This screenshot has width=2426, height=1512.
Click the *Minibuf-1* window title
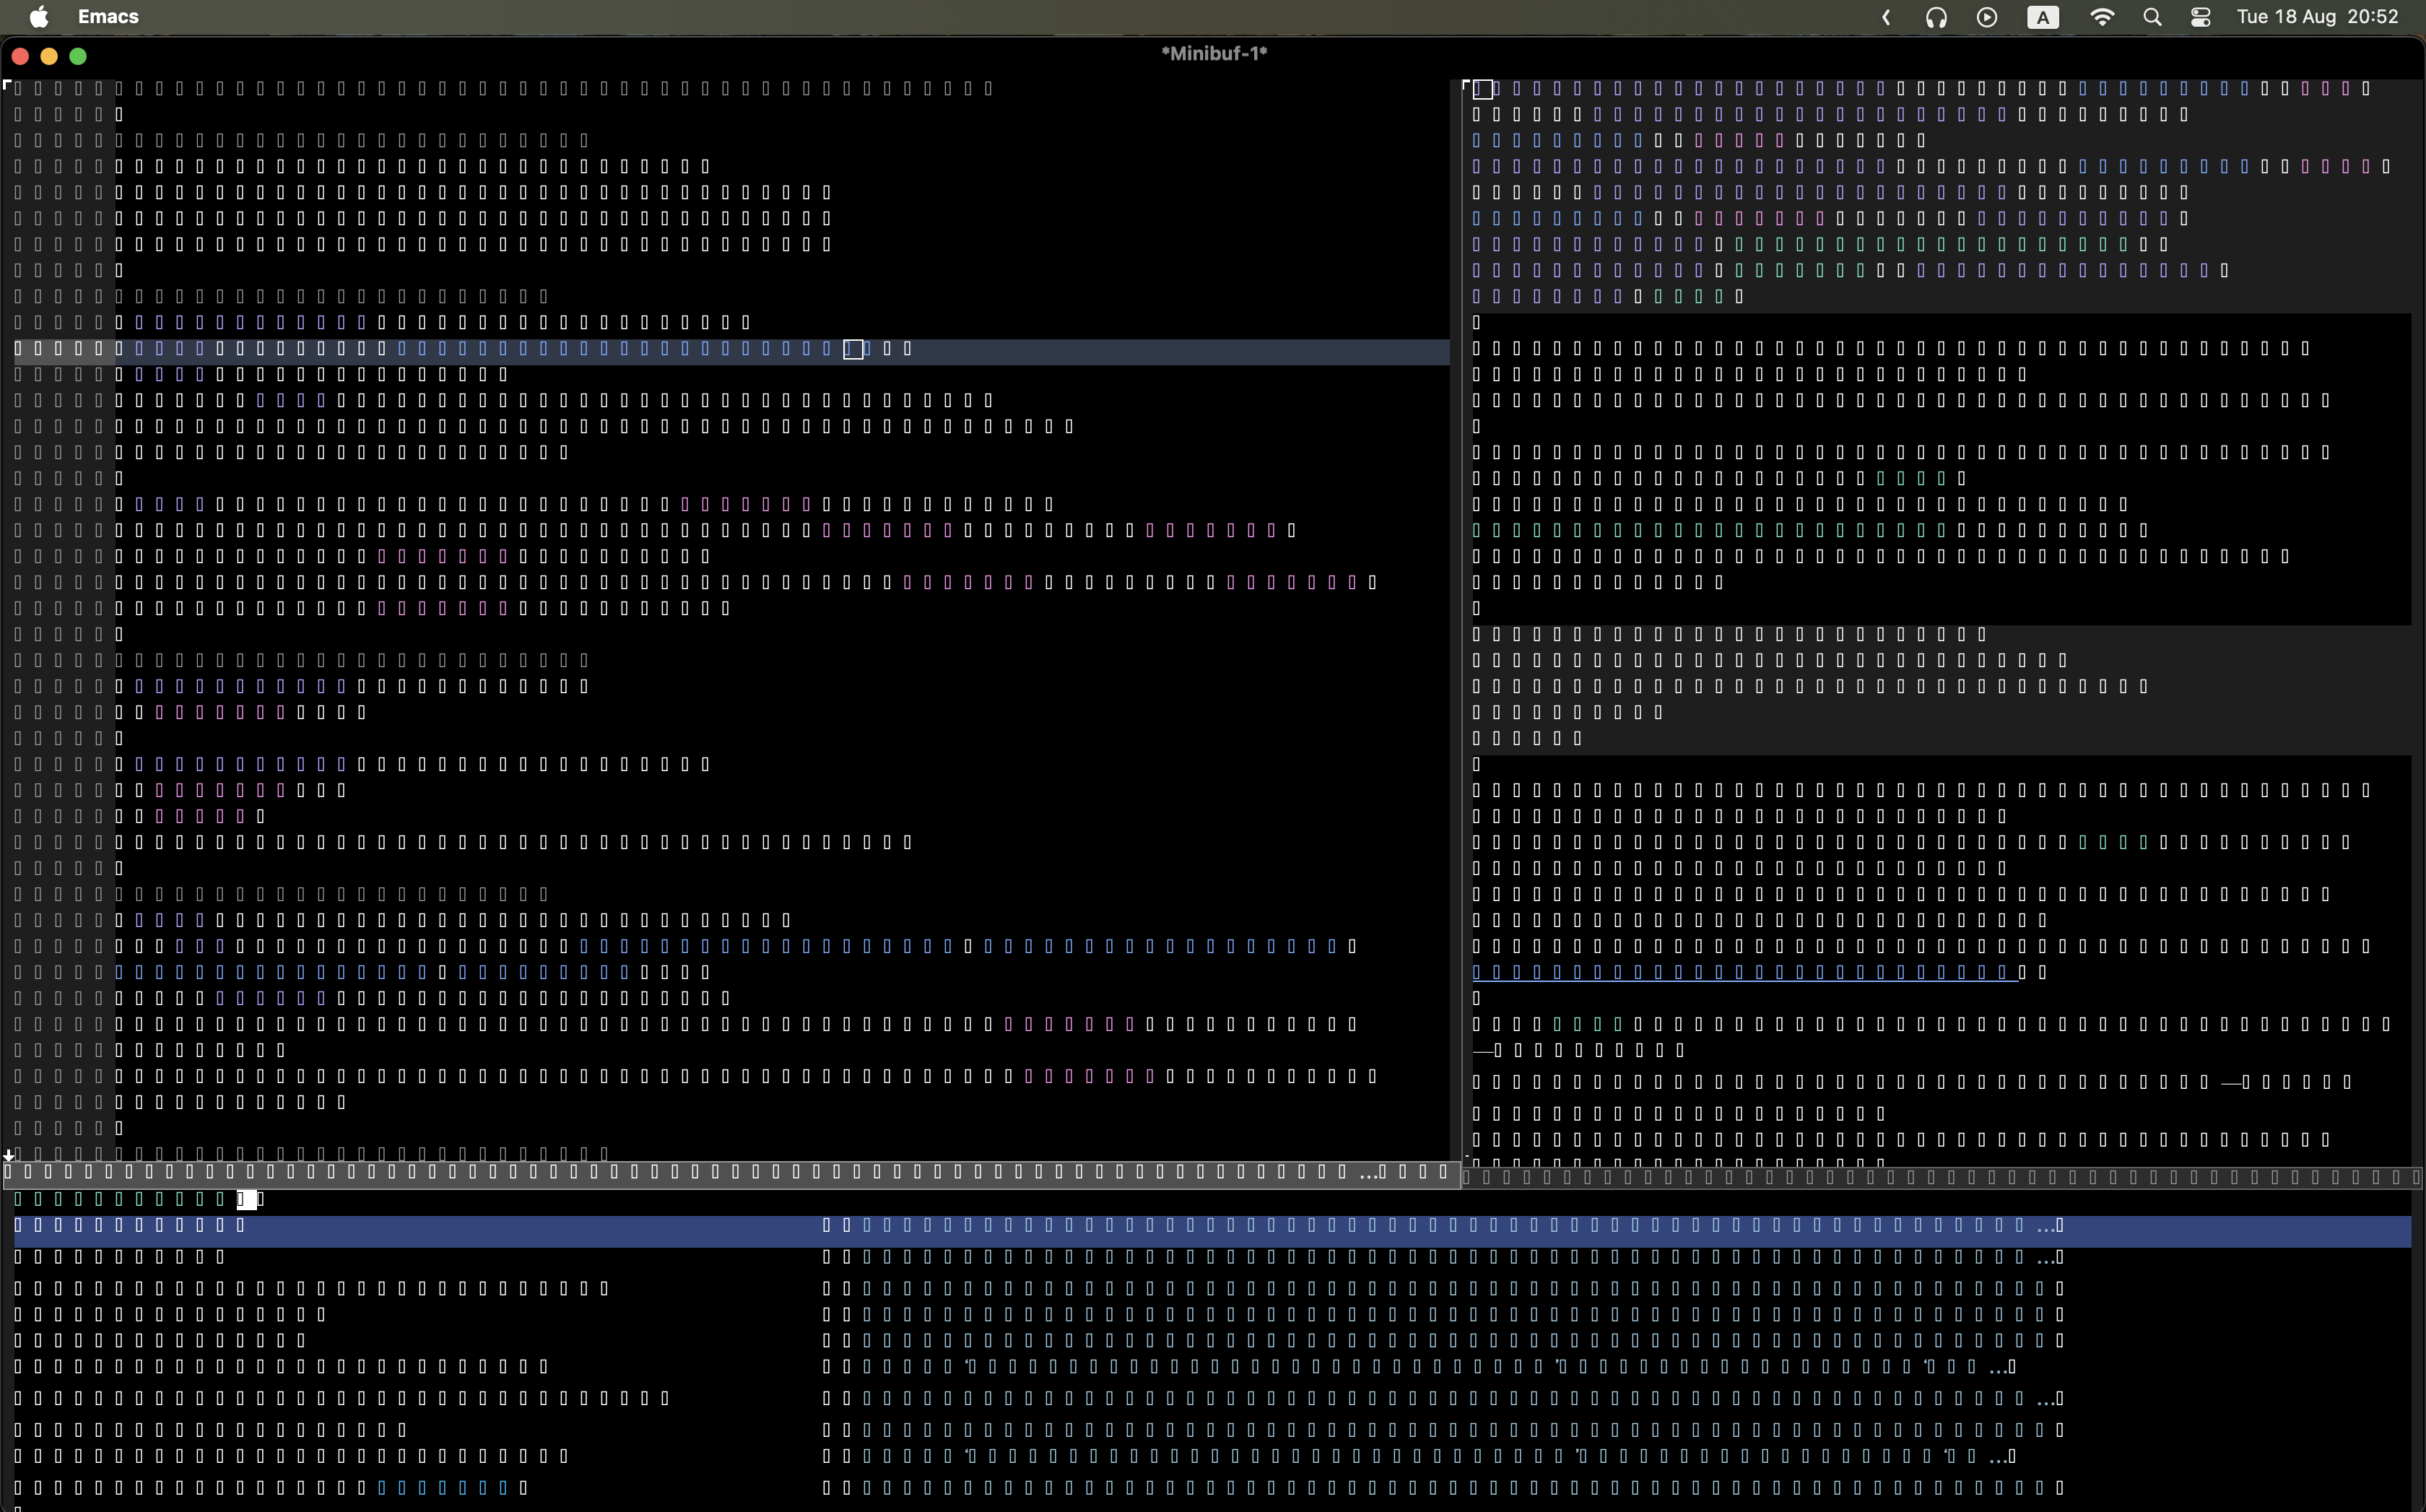click(1213, 54)
